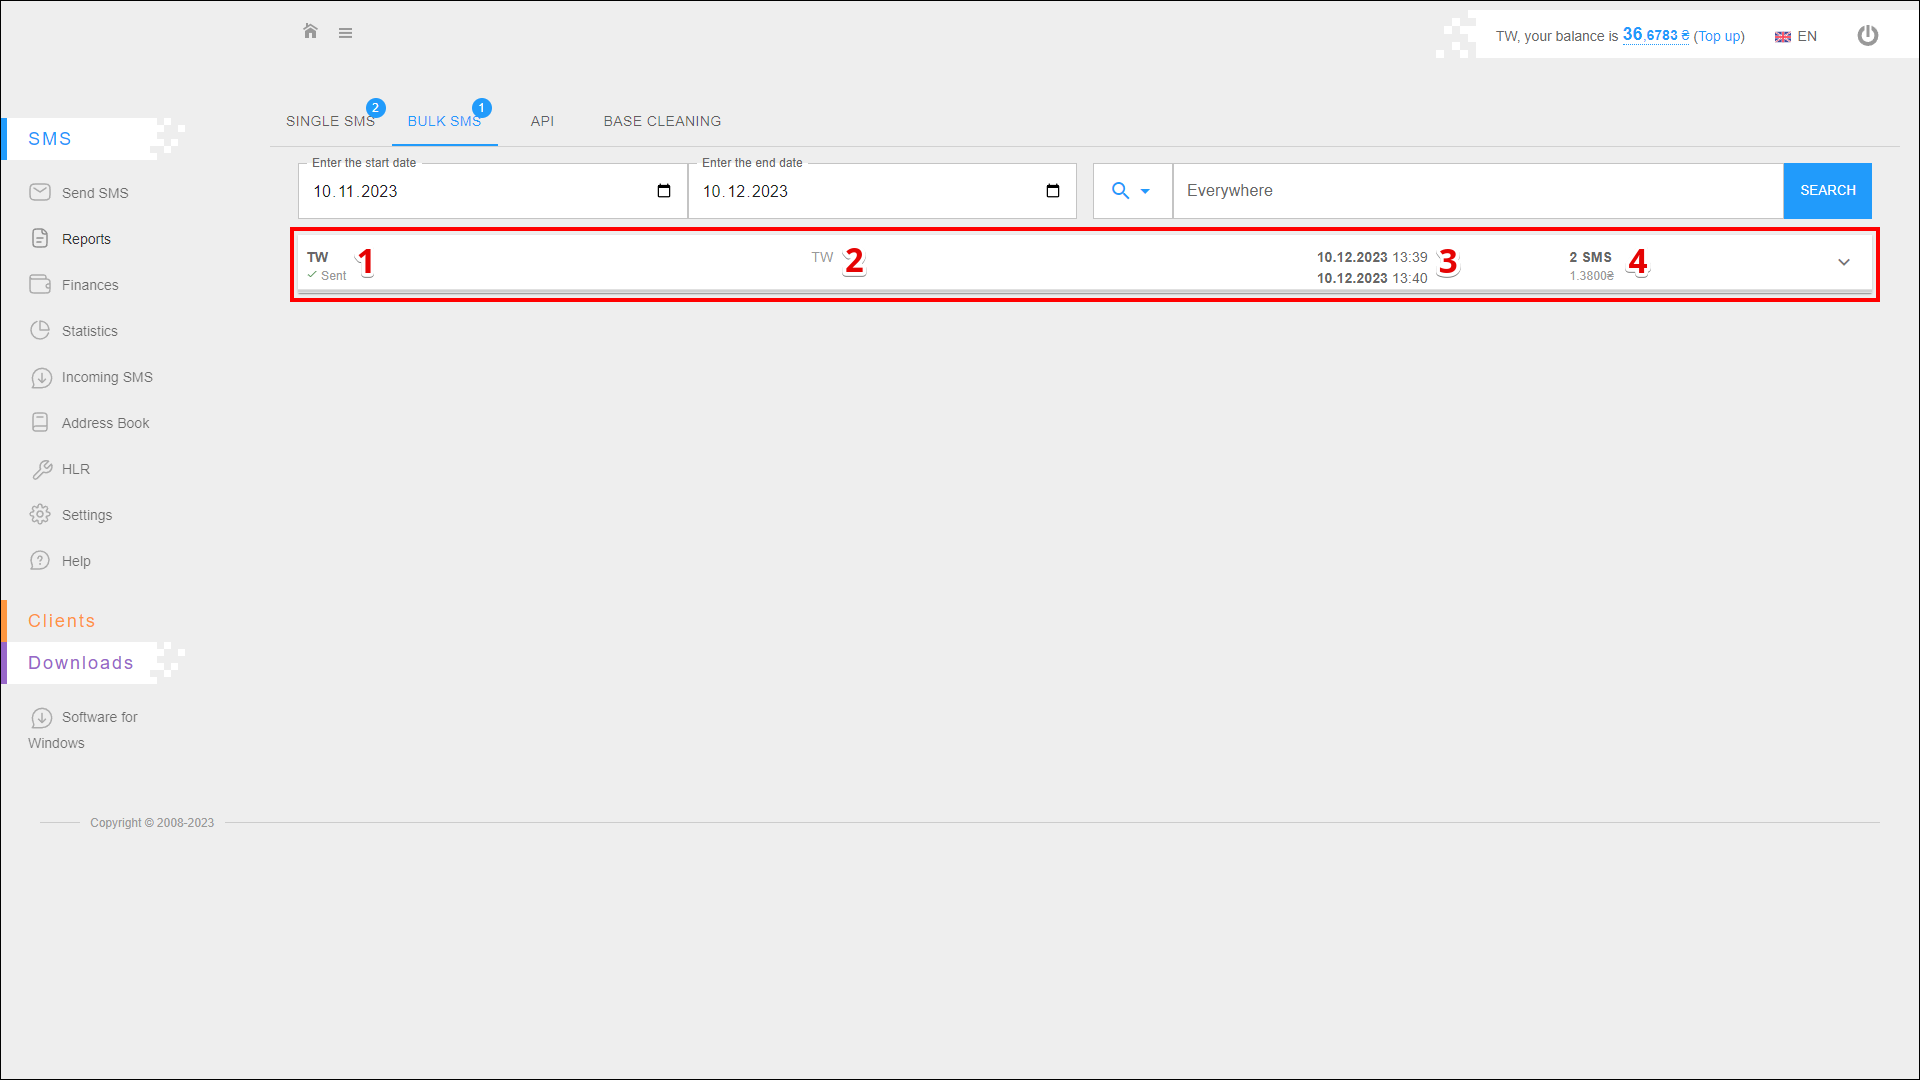The image size is (1920, 1080).
Task: Click the Top up balance link
Action: [1719, 36]
